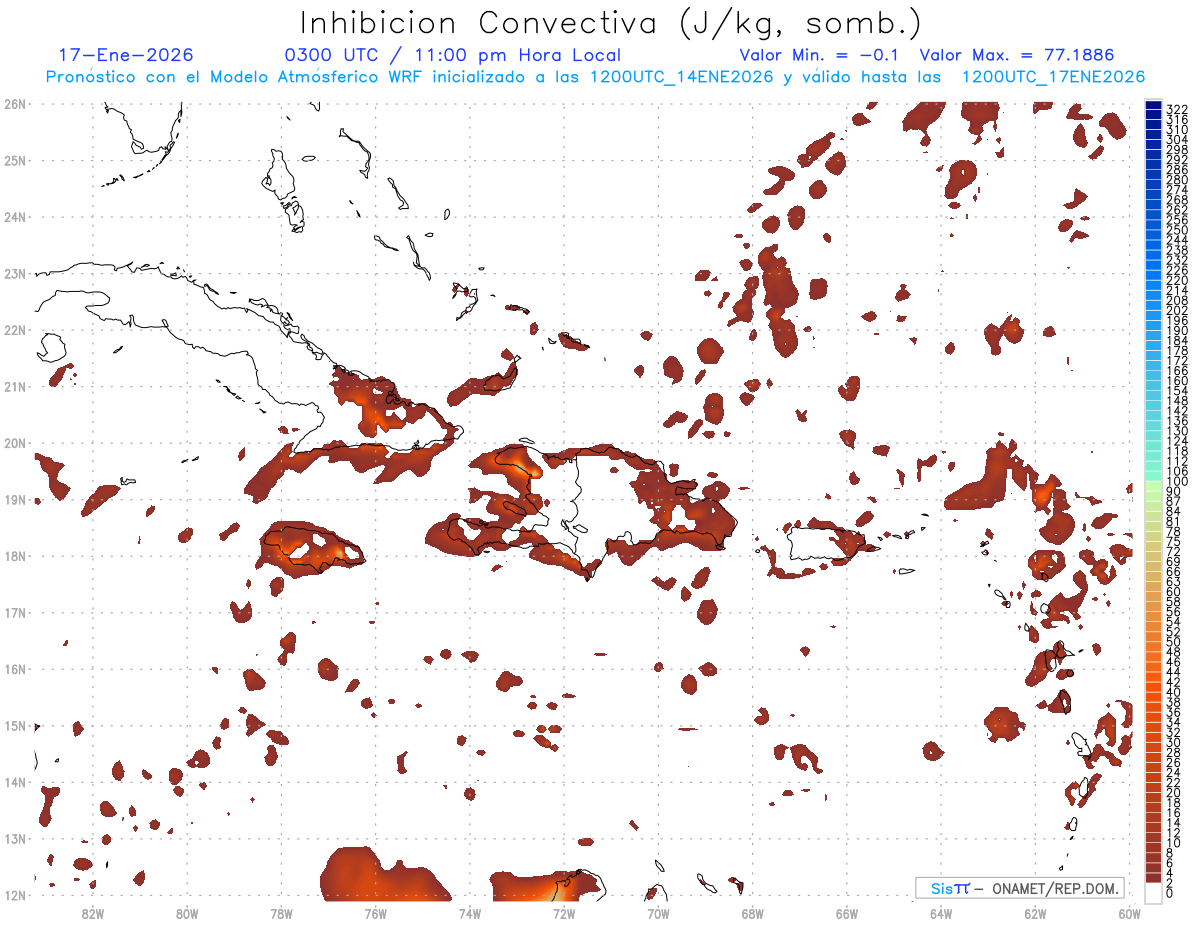Click the 66W longitude label

point(847,913)
